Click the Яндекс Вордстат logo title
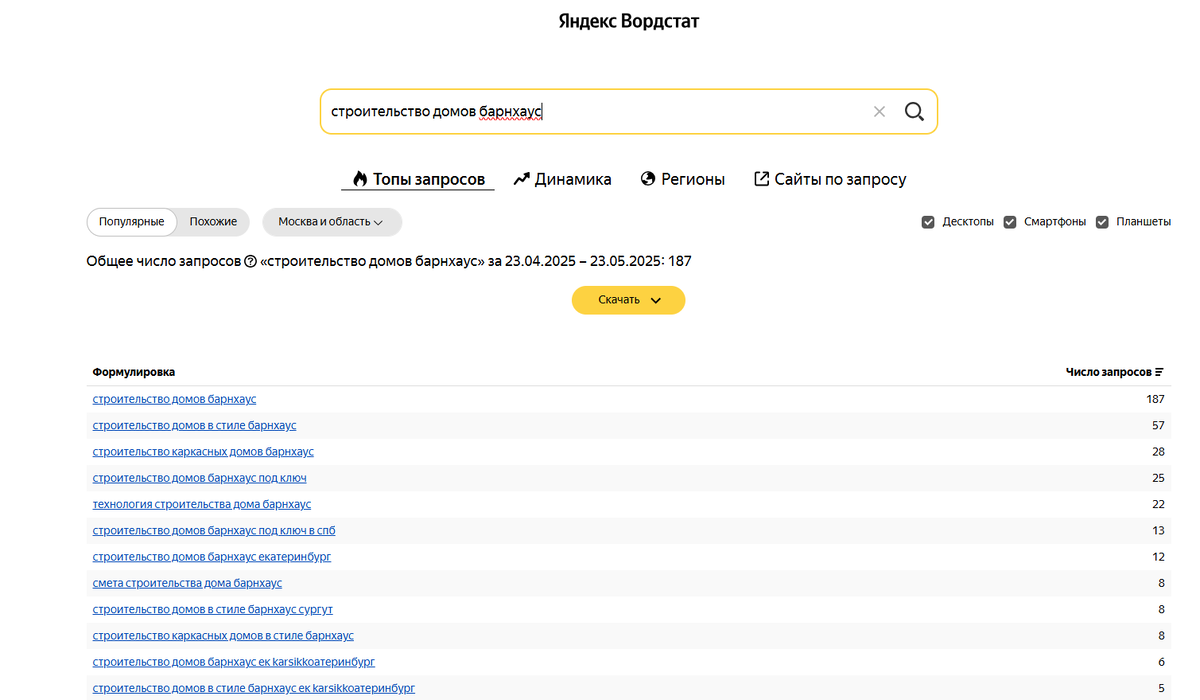The height and width of the screenshot is (700, 1200). click(x=628, y=21)
